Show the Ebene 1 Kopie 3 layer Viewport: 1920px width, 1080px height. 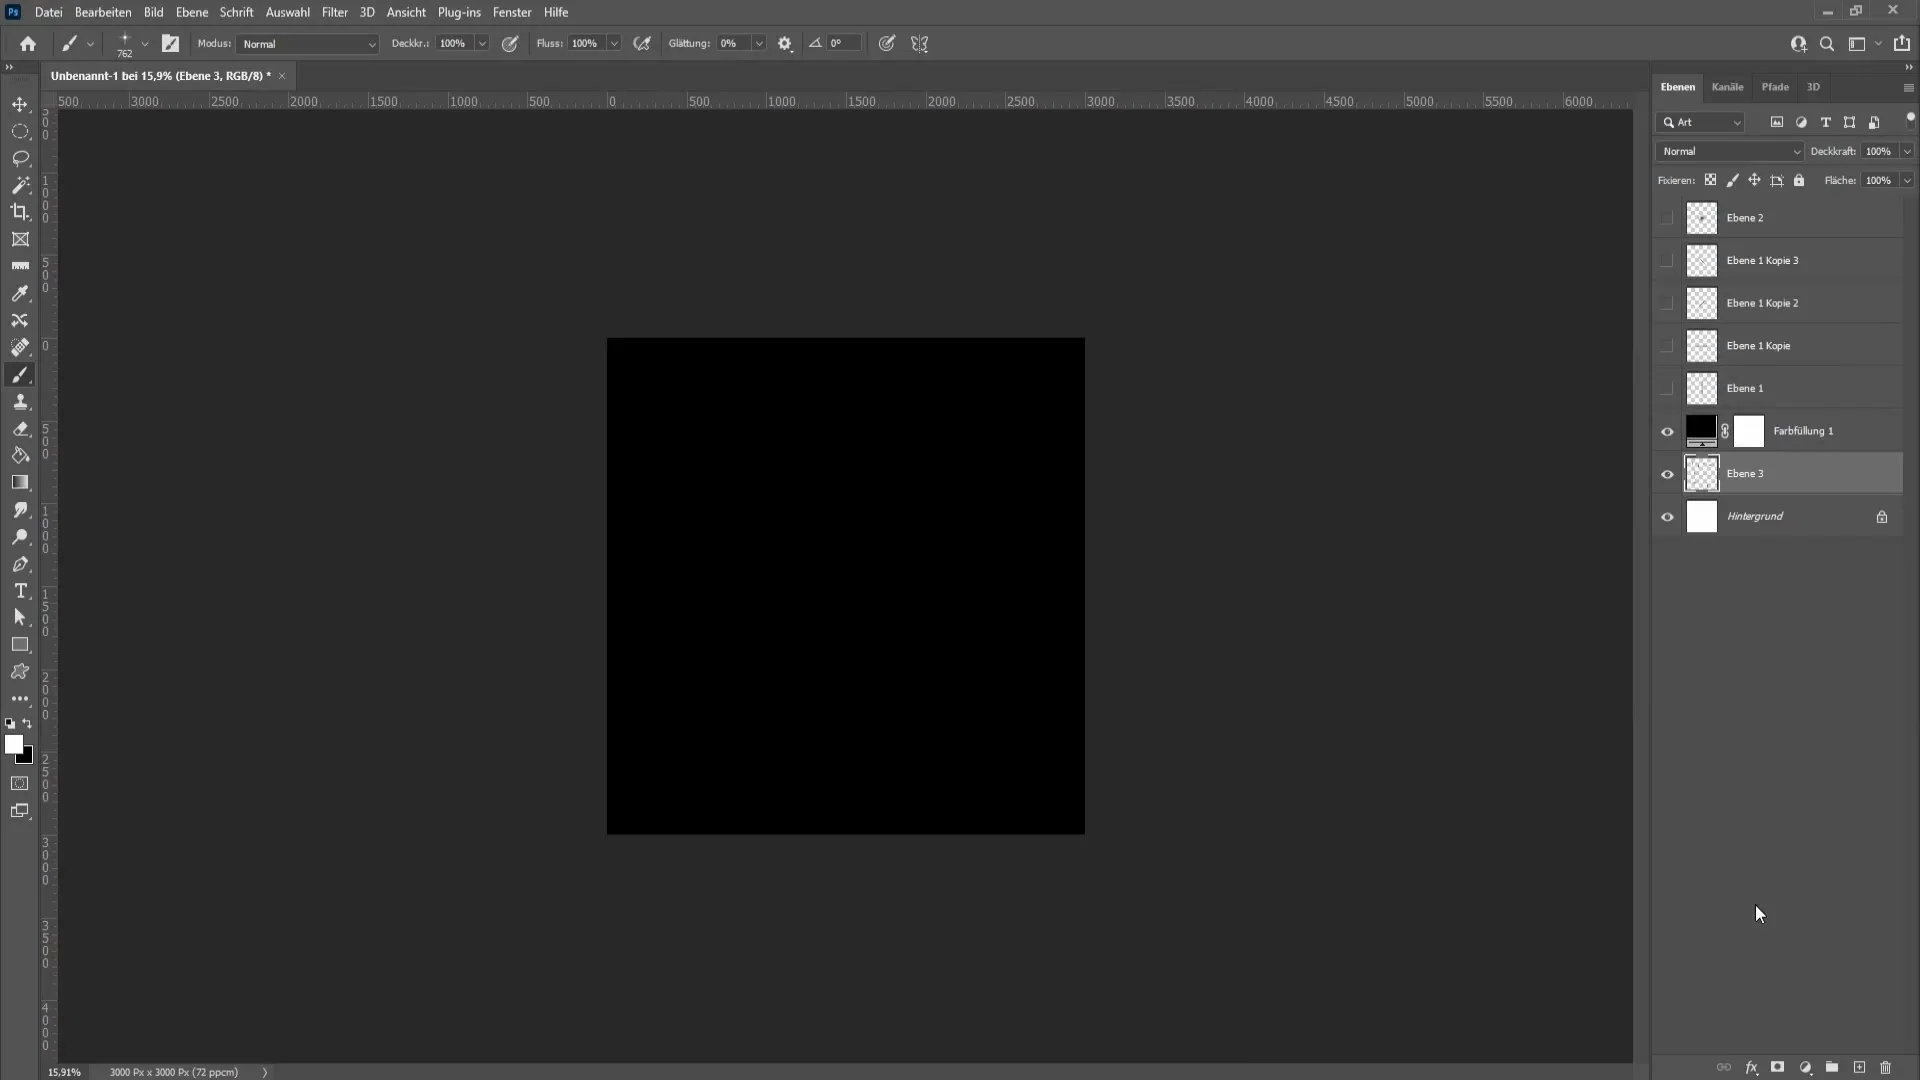(1666, 261)
